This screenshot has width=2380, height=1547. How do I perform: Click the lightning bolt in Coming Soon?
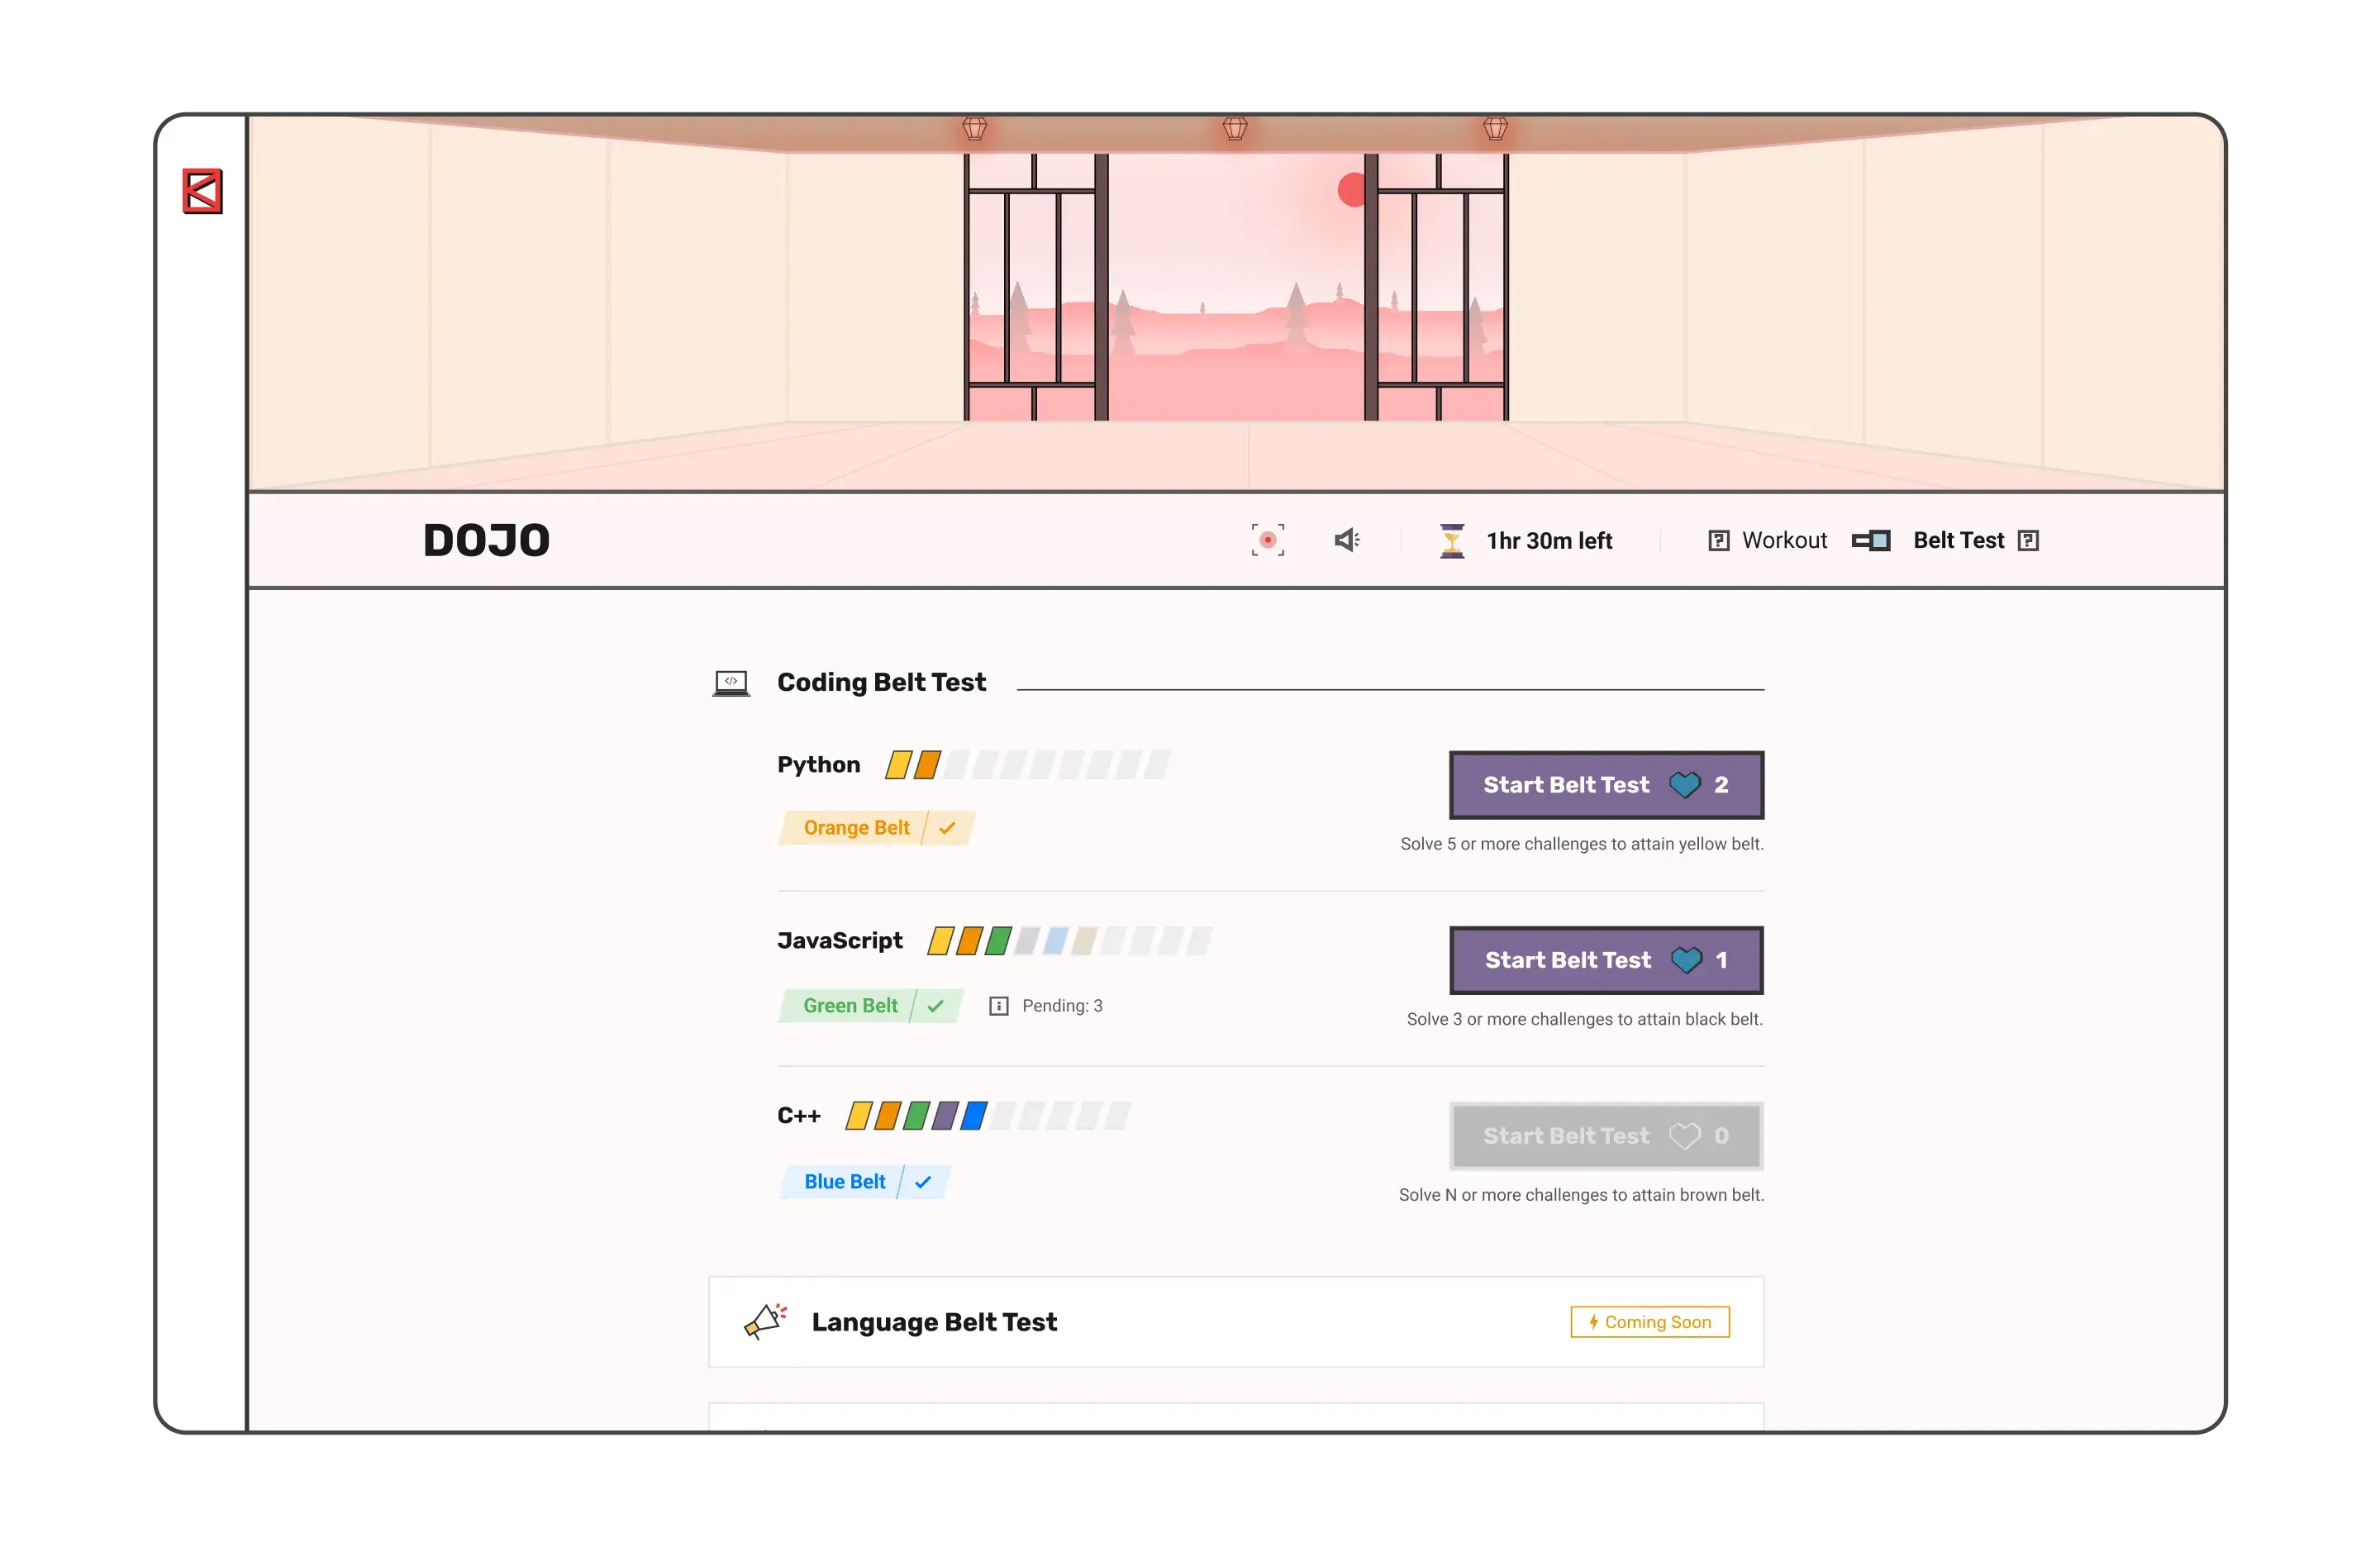coord(1593,1322)
